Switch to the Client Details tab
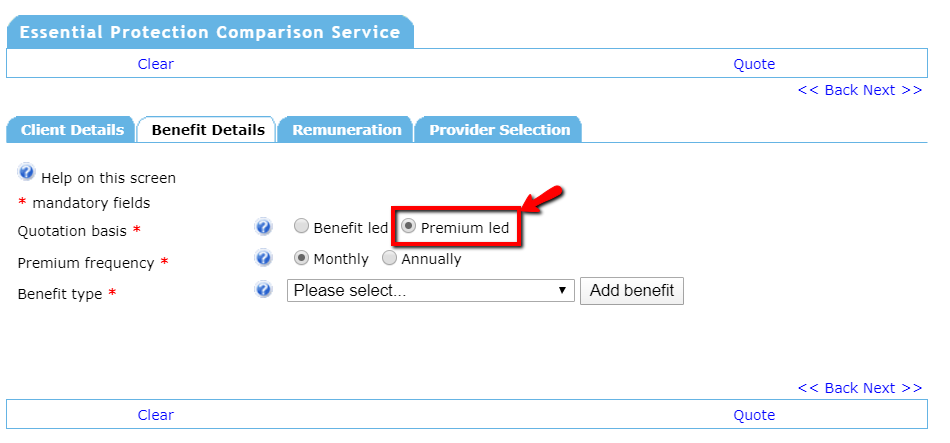The image size is (950, 443). click(x=72, y=130)
